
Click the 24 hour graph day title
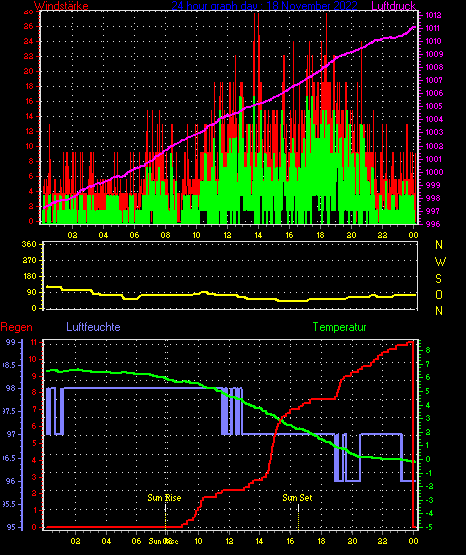pos(264,6)
